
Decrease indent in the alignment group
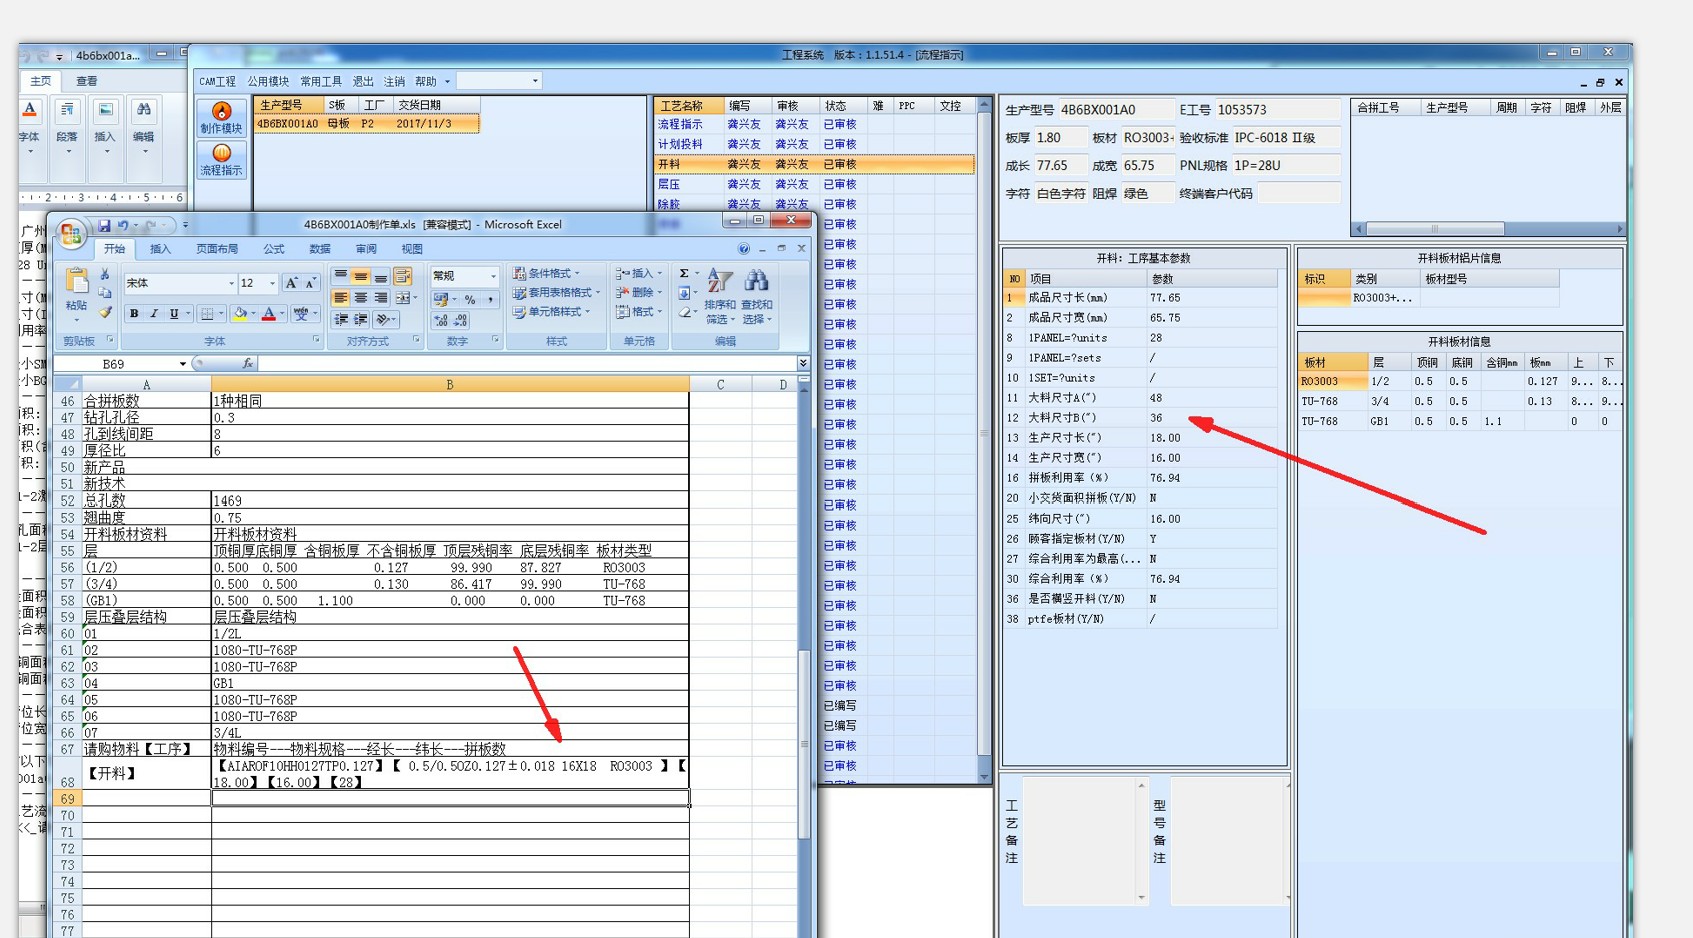pyautogui.click(x=341, y=320)
